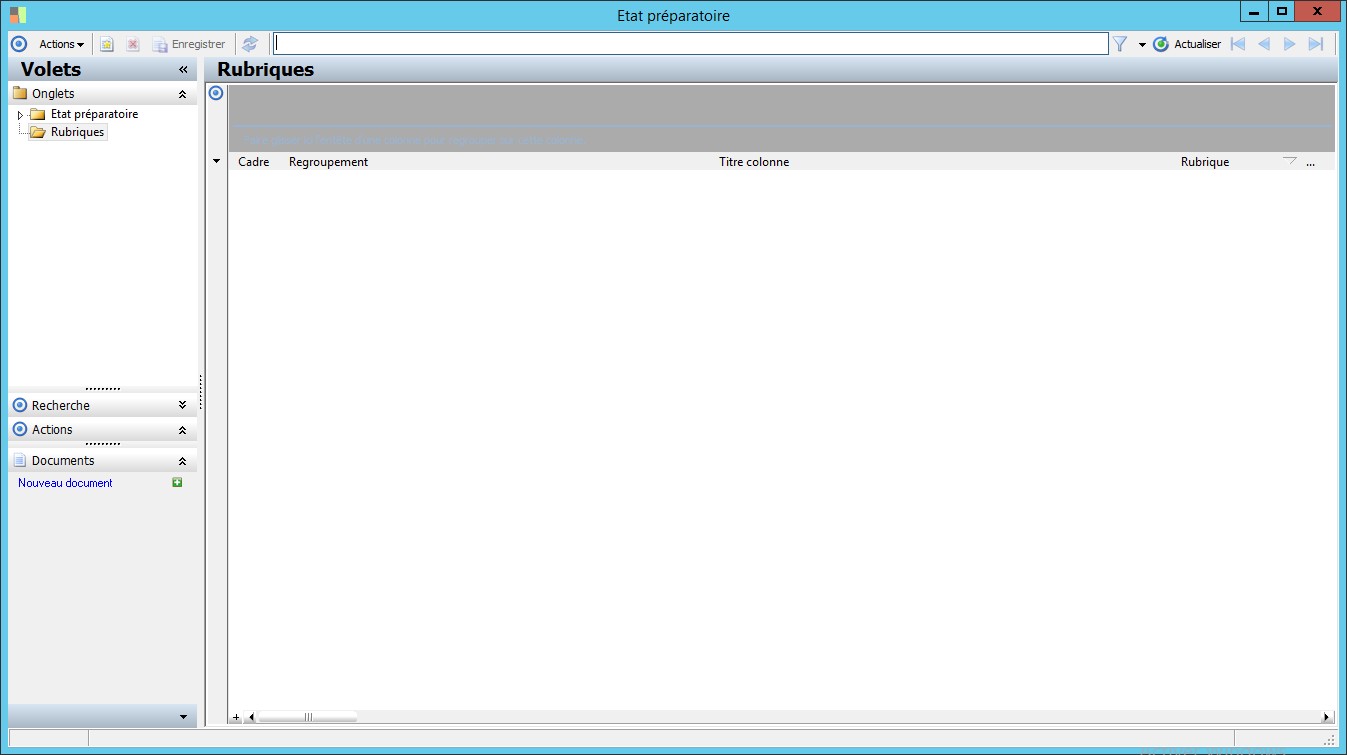Viewport: 1347px width, 755px height.
Task: Go to next record arrow
Action: 1290,44
